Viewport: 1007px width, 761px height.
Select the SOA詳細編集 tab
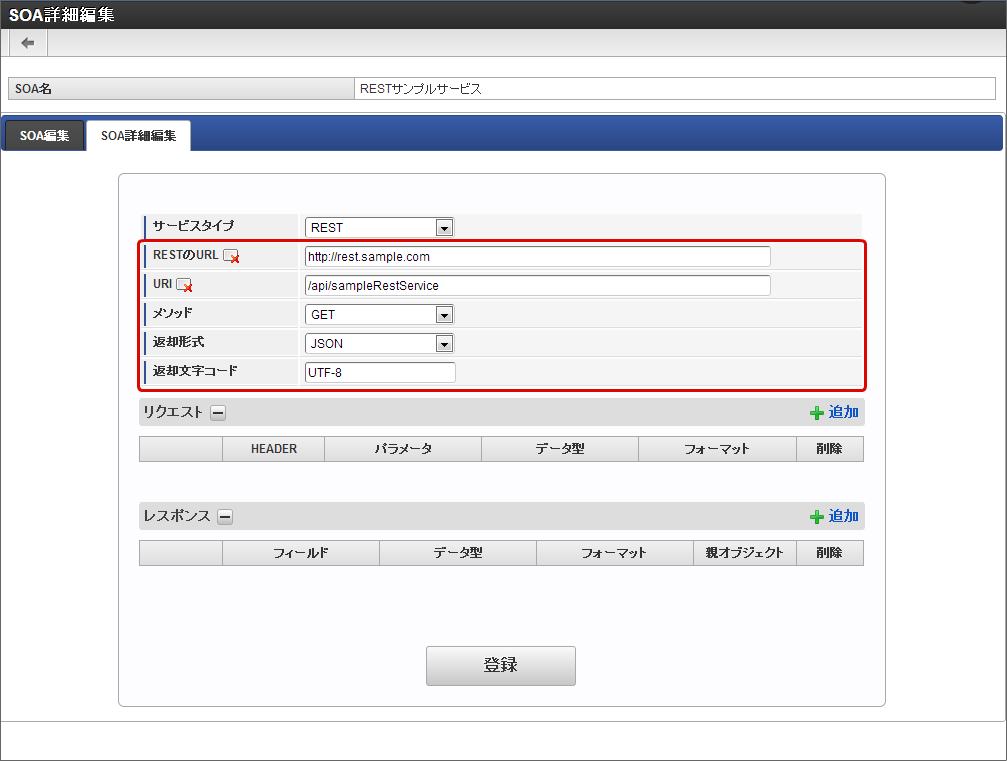tap(138, 136)
